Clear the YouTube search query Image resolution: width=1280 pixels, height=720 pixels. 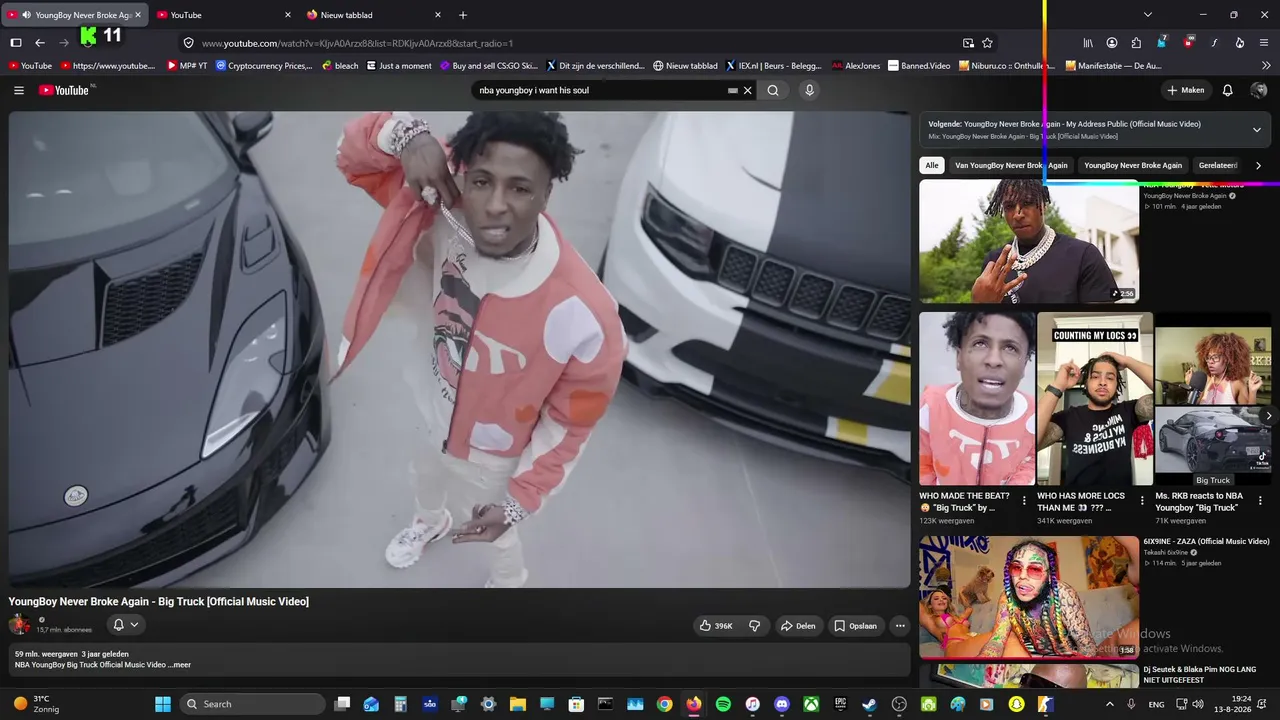click(x=747, y=90)
